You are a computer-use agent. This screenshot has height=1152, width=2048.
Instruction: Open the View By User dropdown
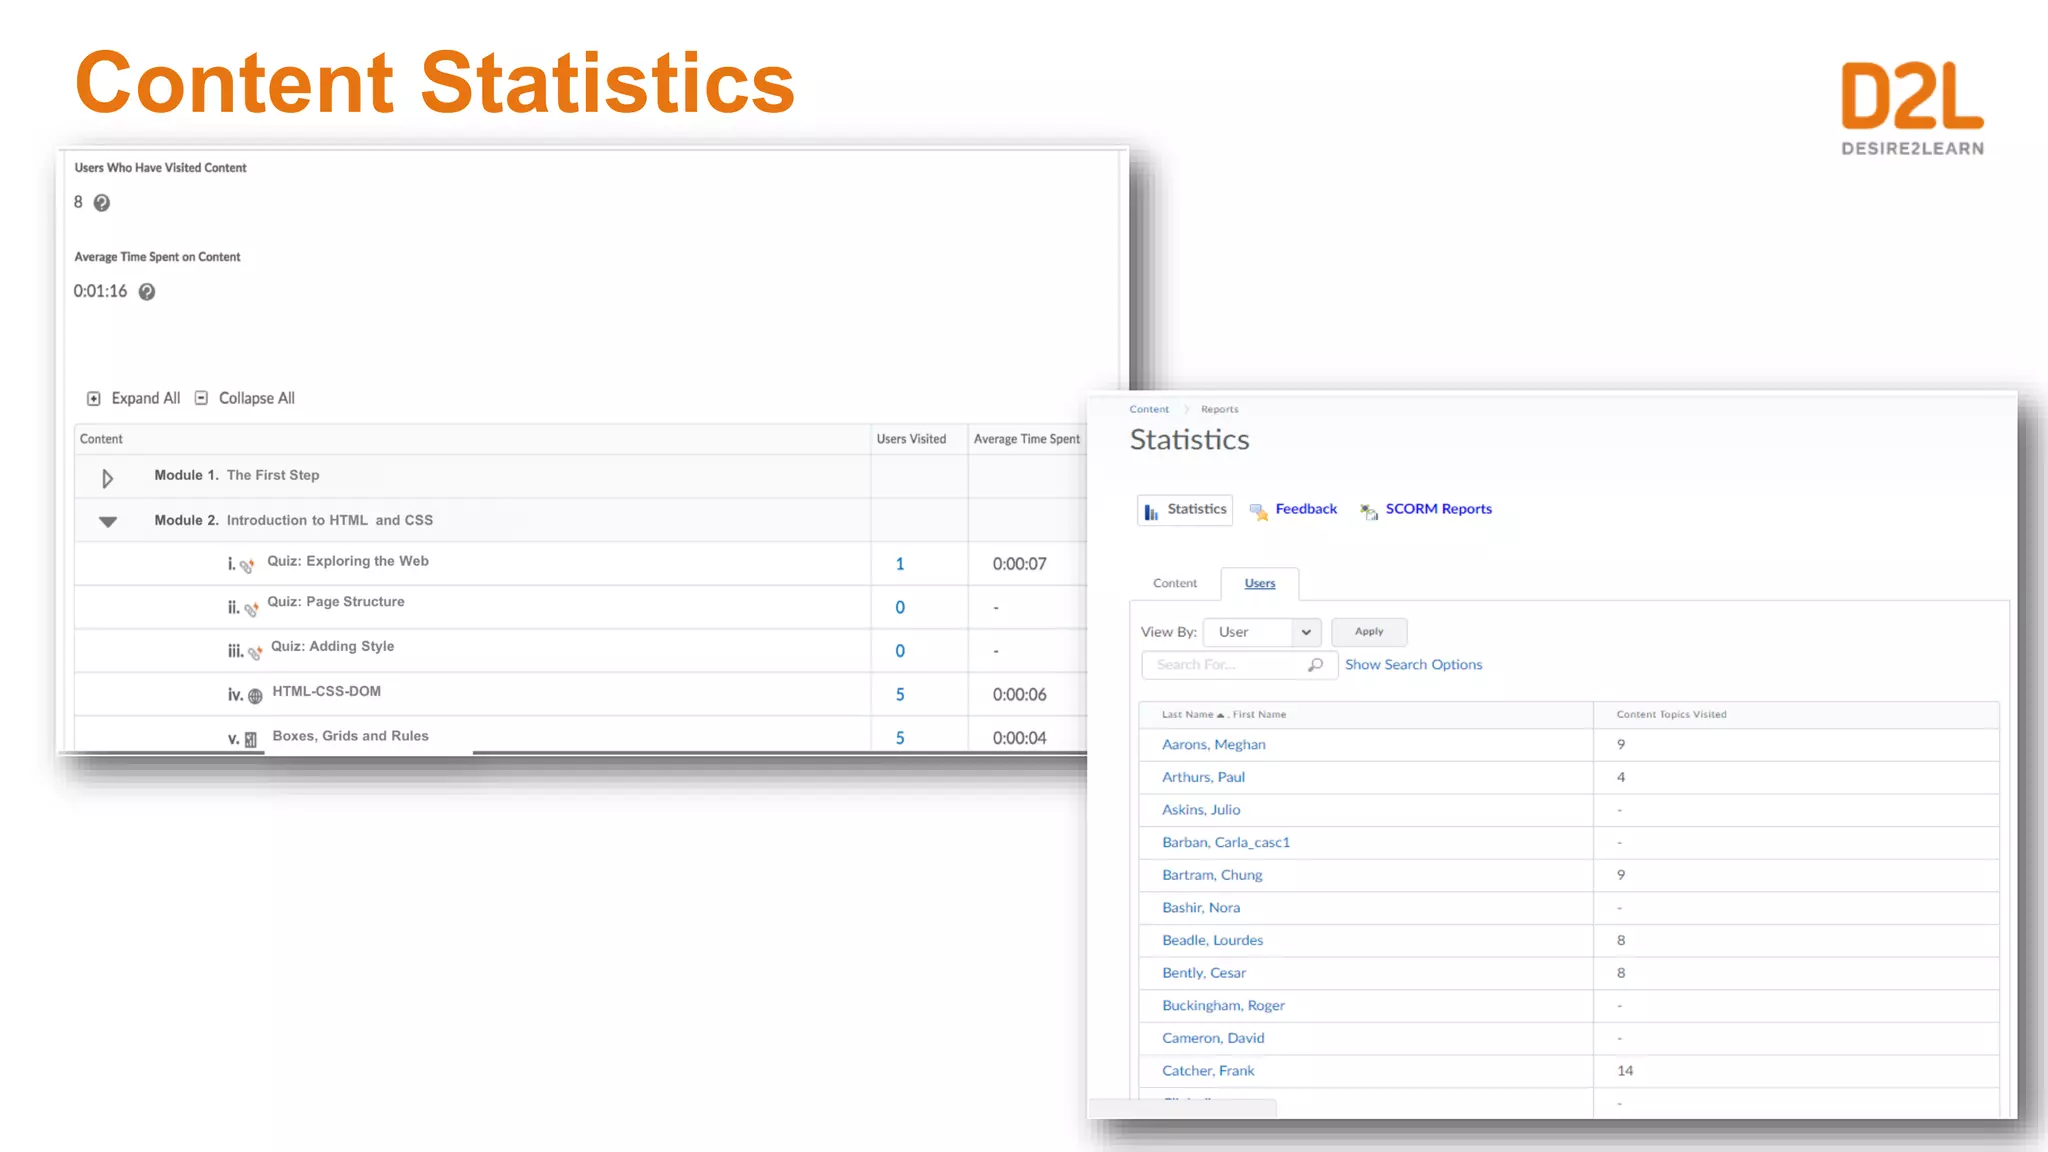[1262, 632]
